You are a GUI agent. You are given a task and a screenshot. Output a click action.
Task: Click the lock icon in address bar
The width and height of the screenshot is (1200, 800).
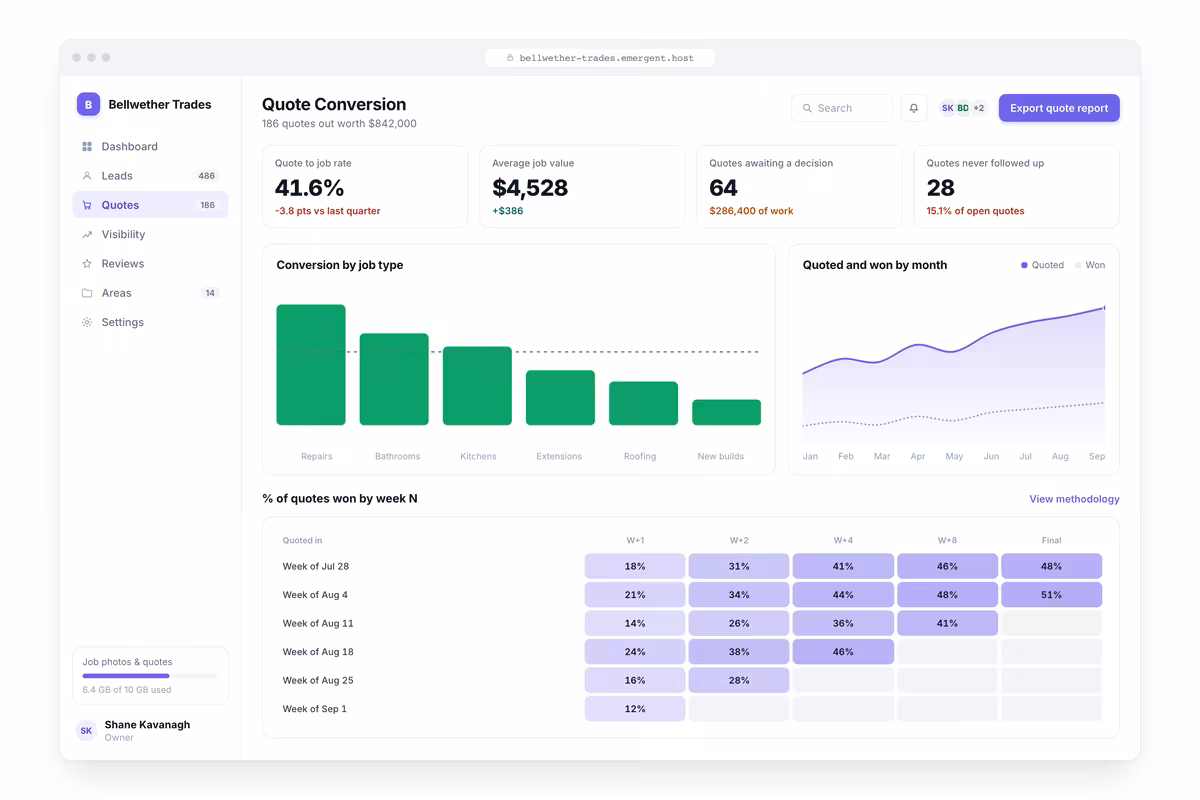[510, 58]
